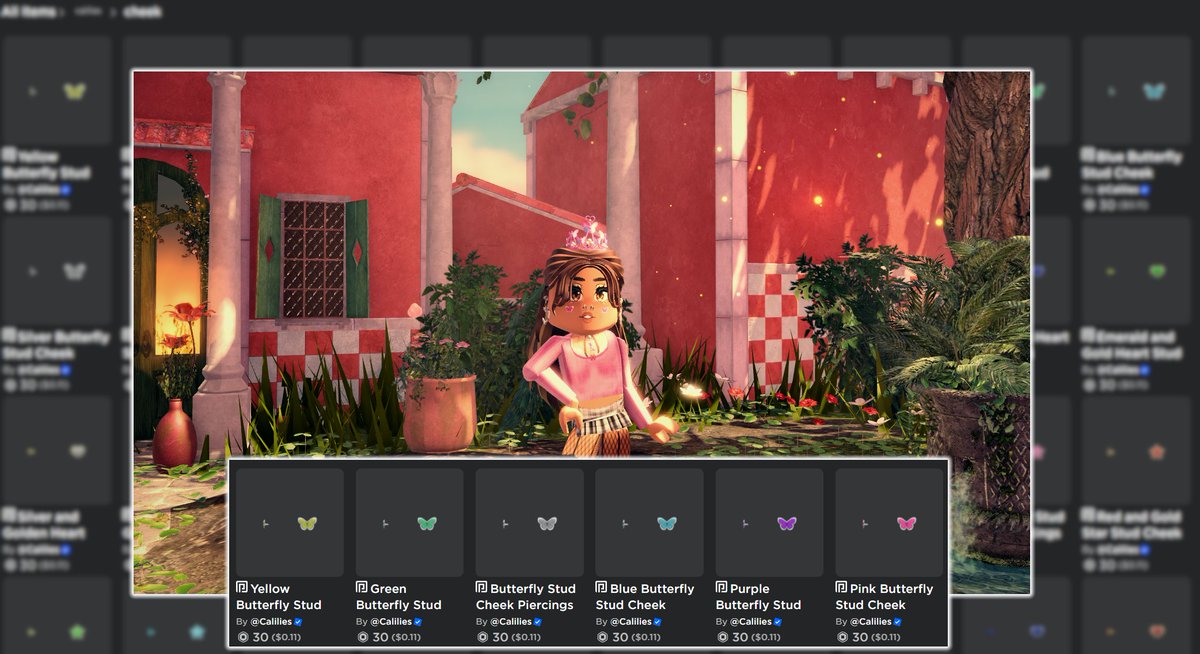
Task: Click the Blue Butterfly Stud Cheek title in the strip
Action: coord(645,597)
